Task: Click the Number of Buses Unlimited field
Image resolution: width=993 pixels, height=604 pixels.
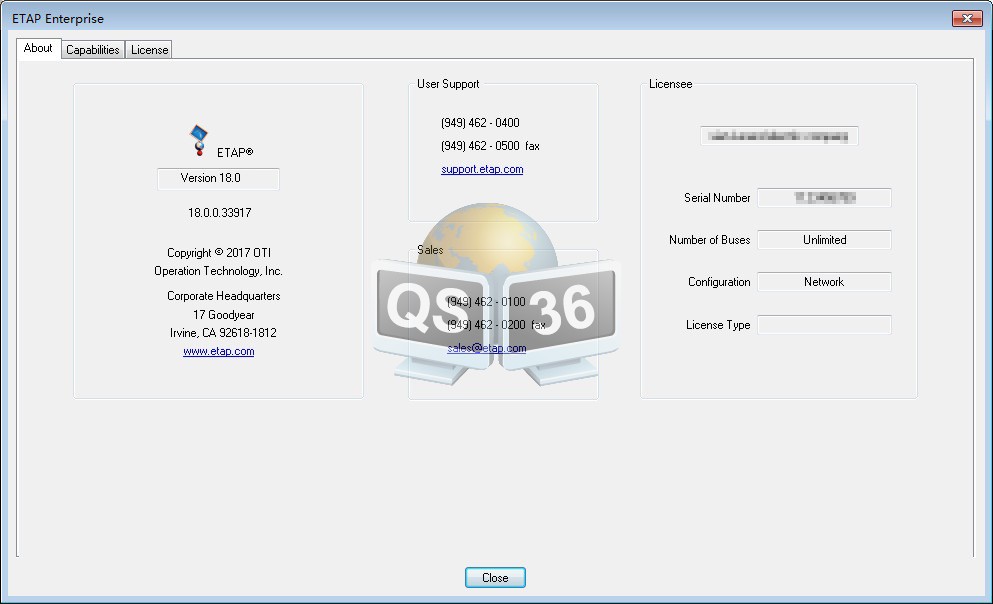Action: coord(825,240)
